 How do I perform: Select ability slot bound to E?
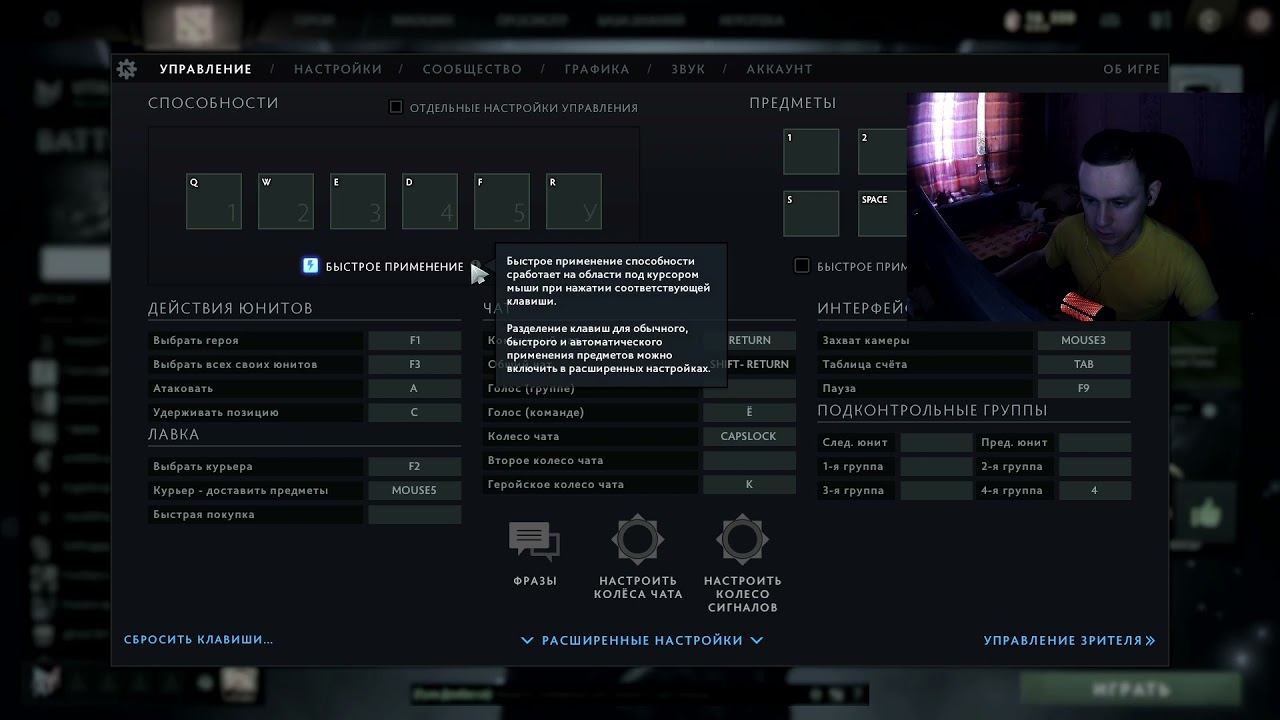point(358,201)
